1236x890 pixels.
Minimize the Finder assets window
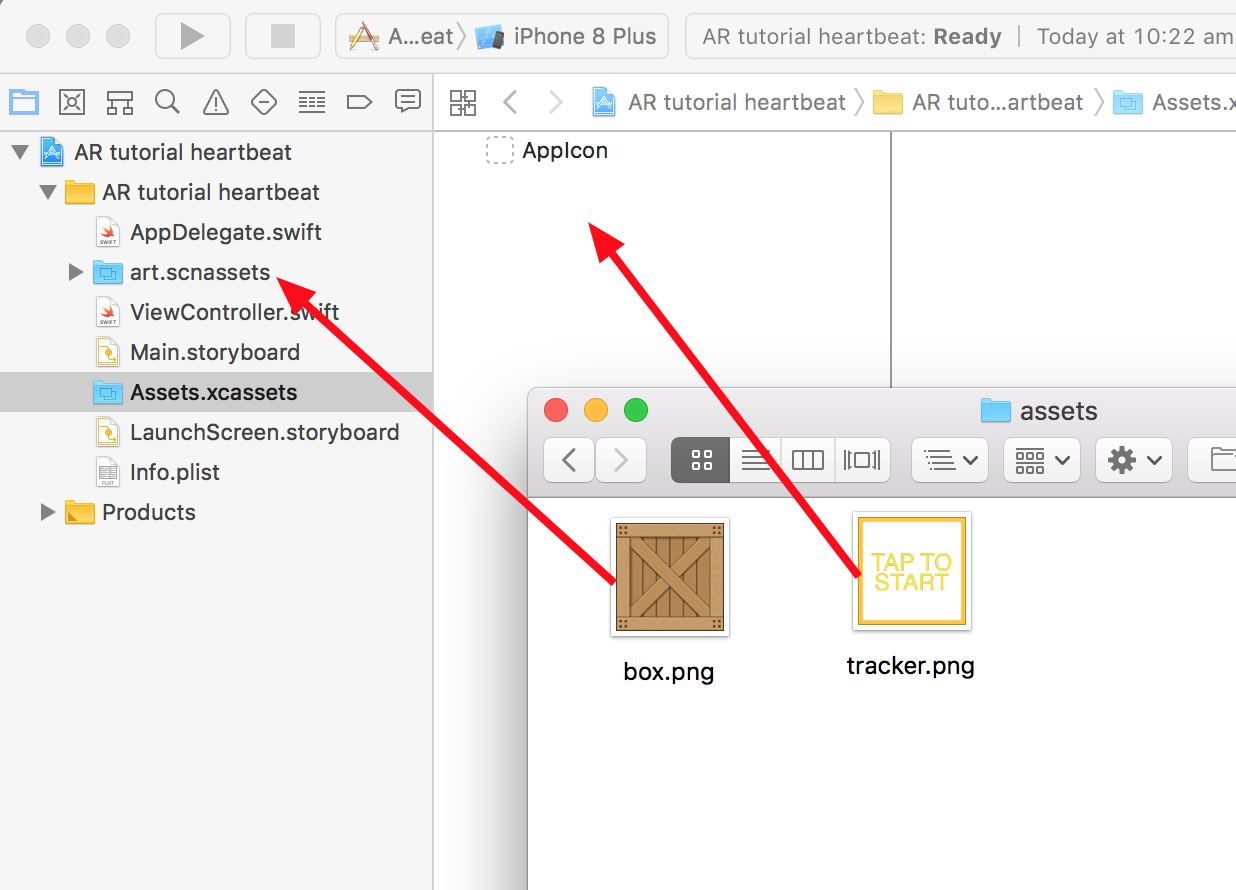(595, 410)
